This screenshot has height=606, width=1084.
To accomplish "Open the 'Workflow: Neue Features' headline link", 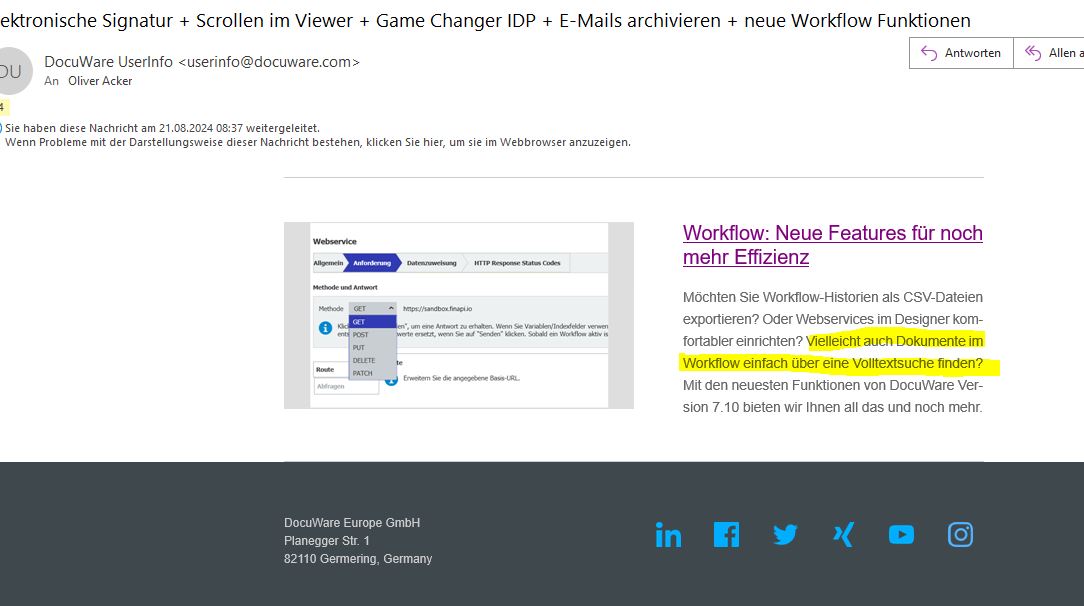I will click(832, 245).
